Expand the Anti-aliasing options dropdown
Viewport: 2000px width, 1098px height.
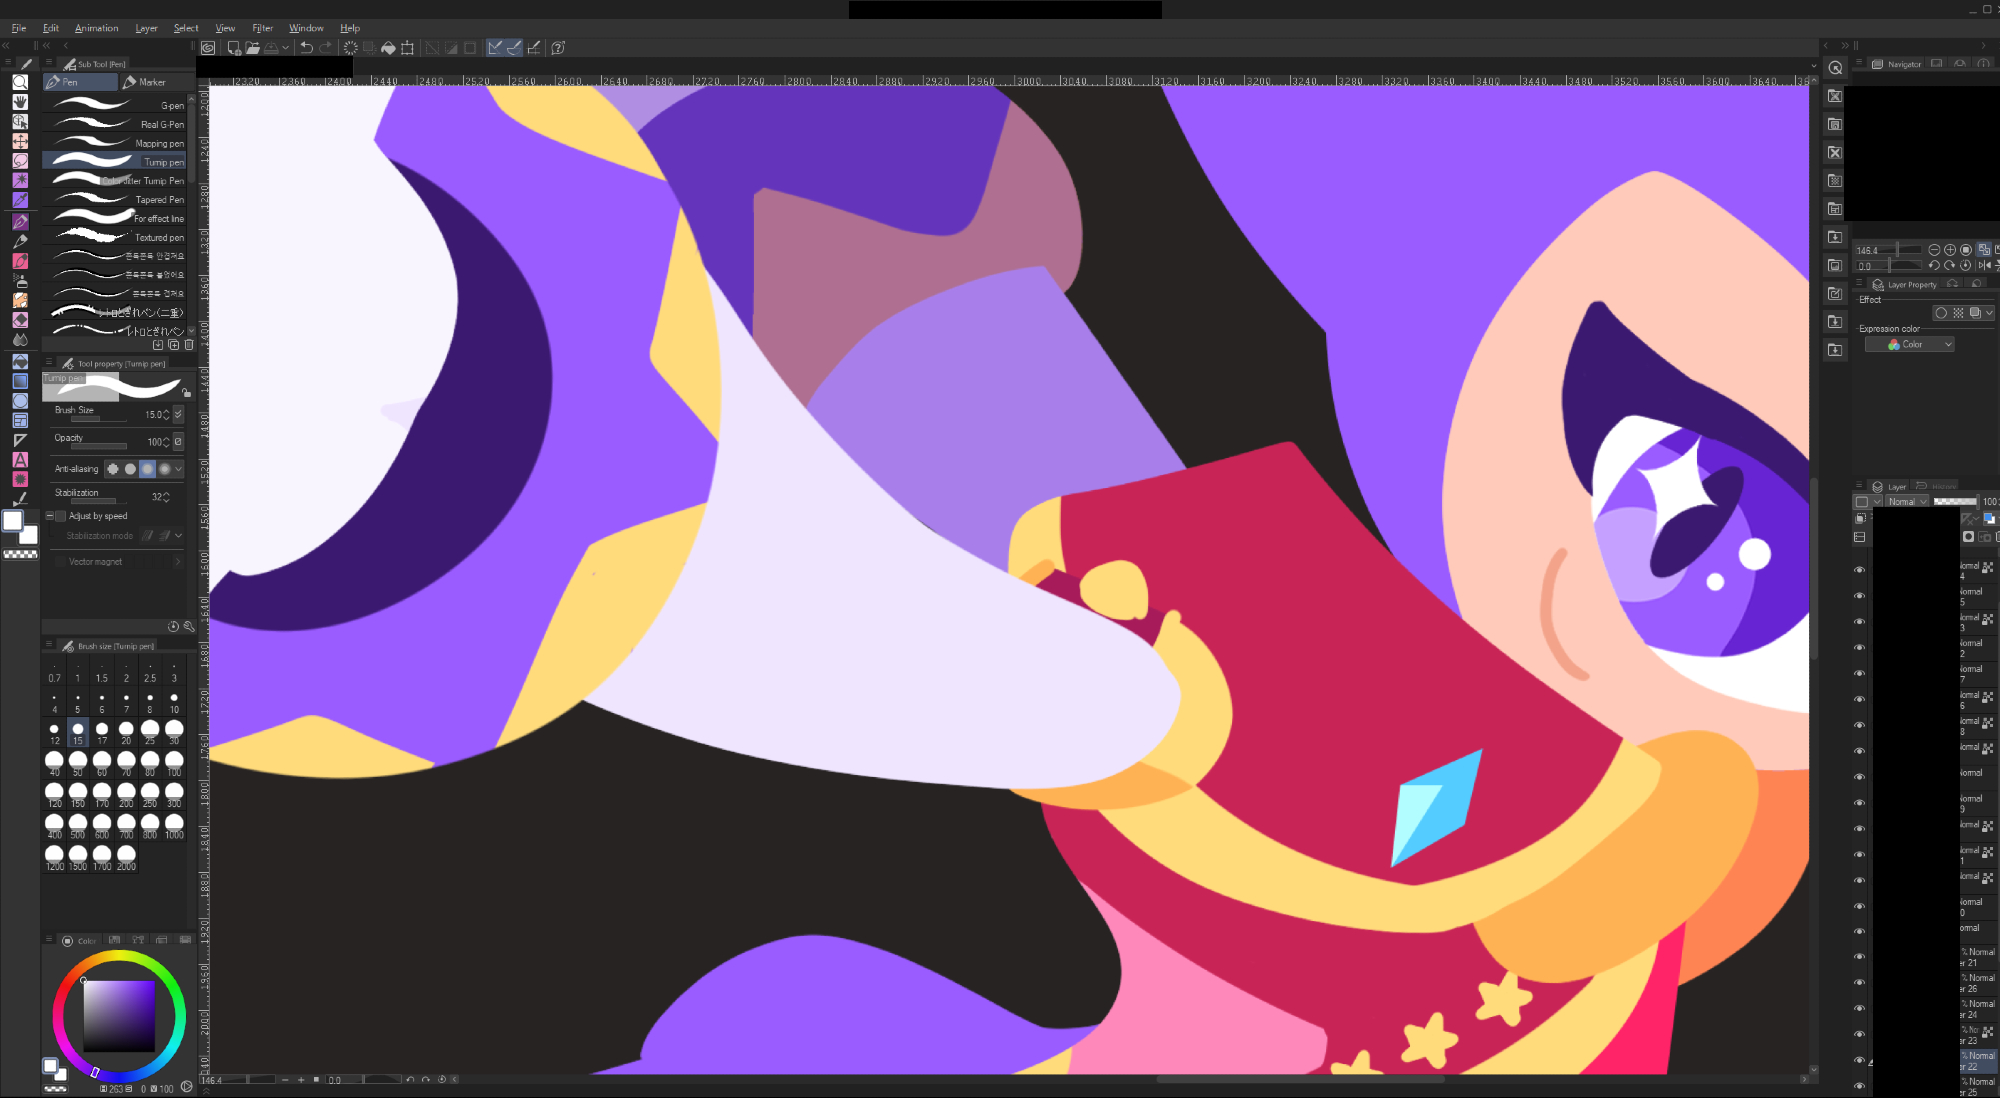pyautogui.click(x=179, y=469)
